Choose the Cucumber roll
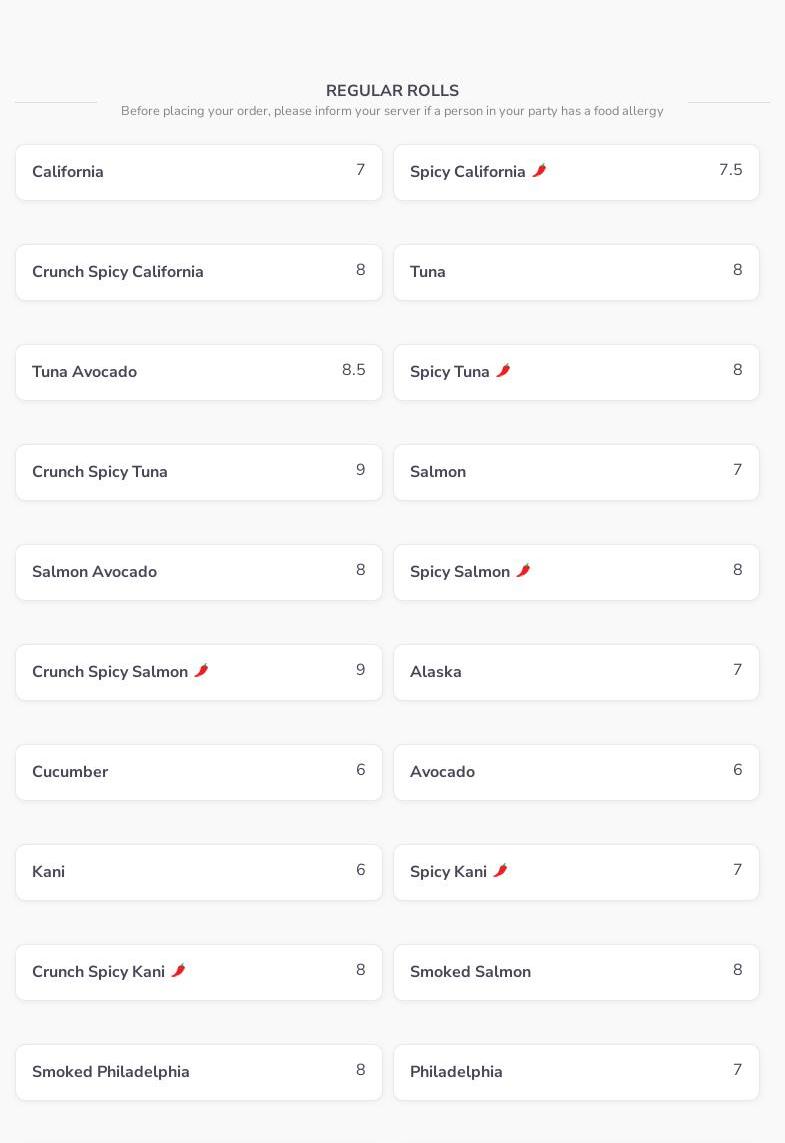 pyautogui.click(x=198, y=772)
